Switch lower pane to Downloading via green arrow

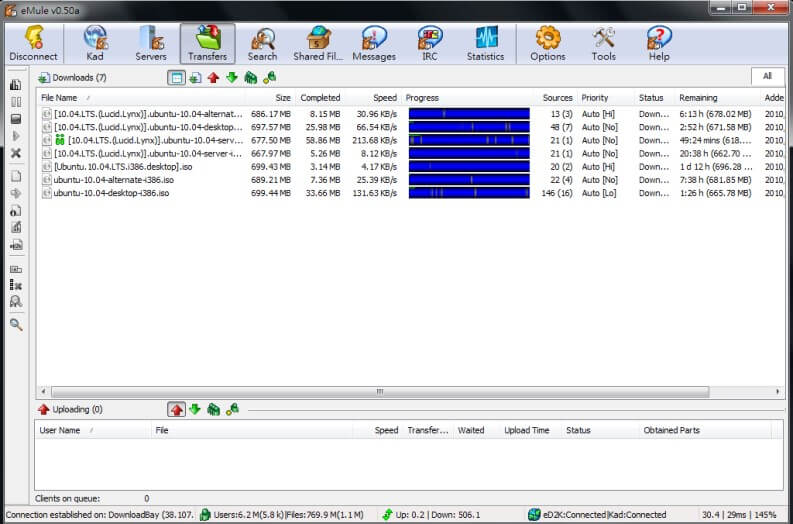coord(195,409)
